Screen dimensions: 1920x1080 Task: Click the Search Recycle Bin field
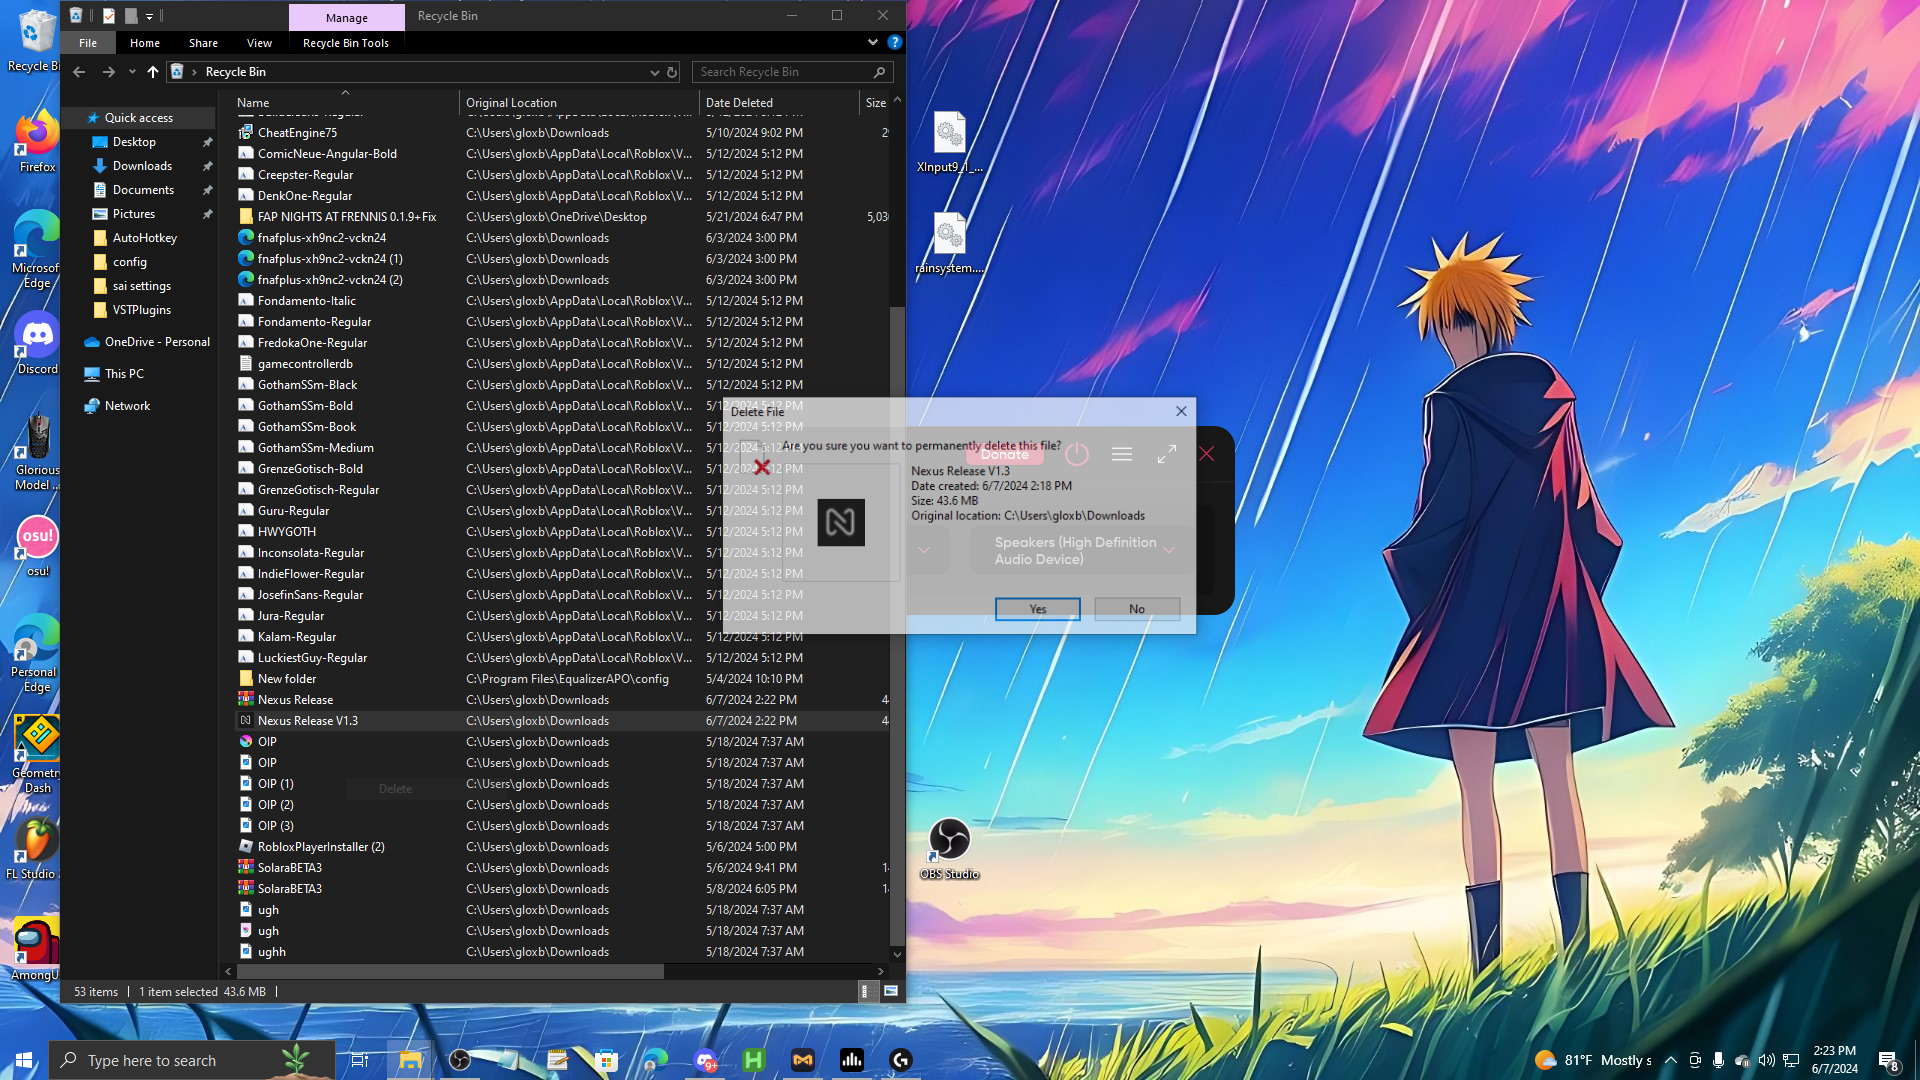(780, 72)
